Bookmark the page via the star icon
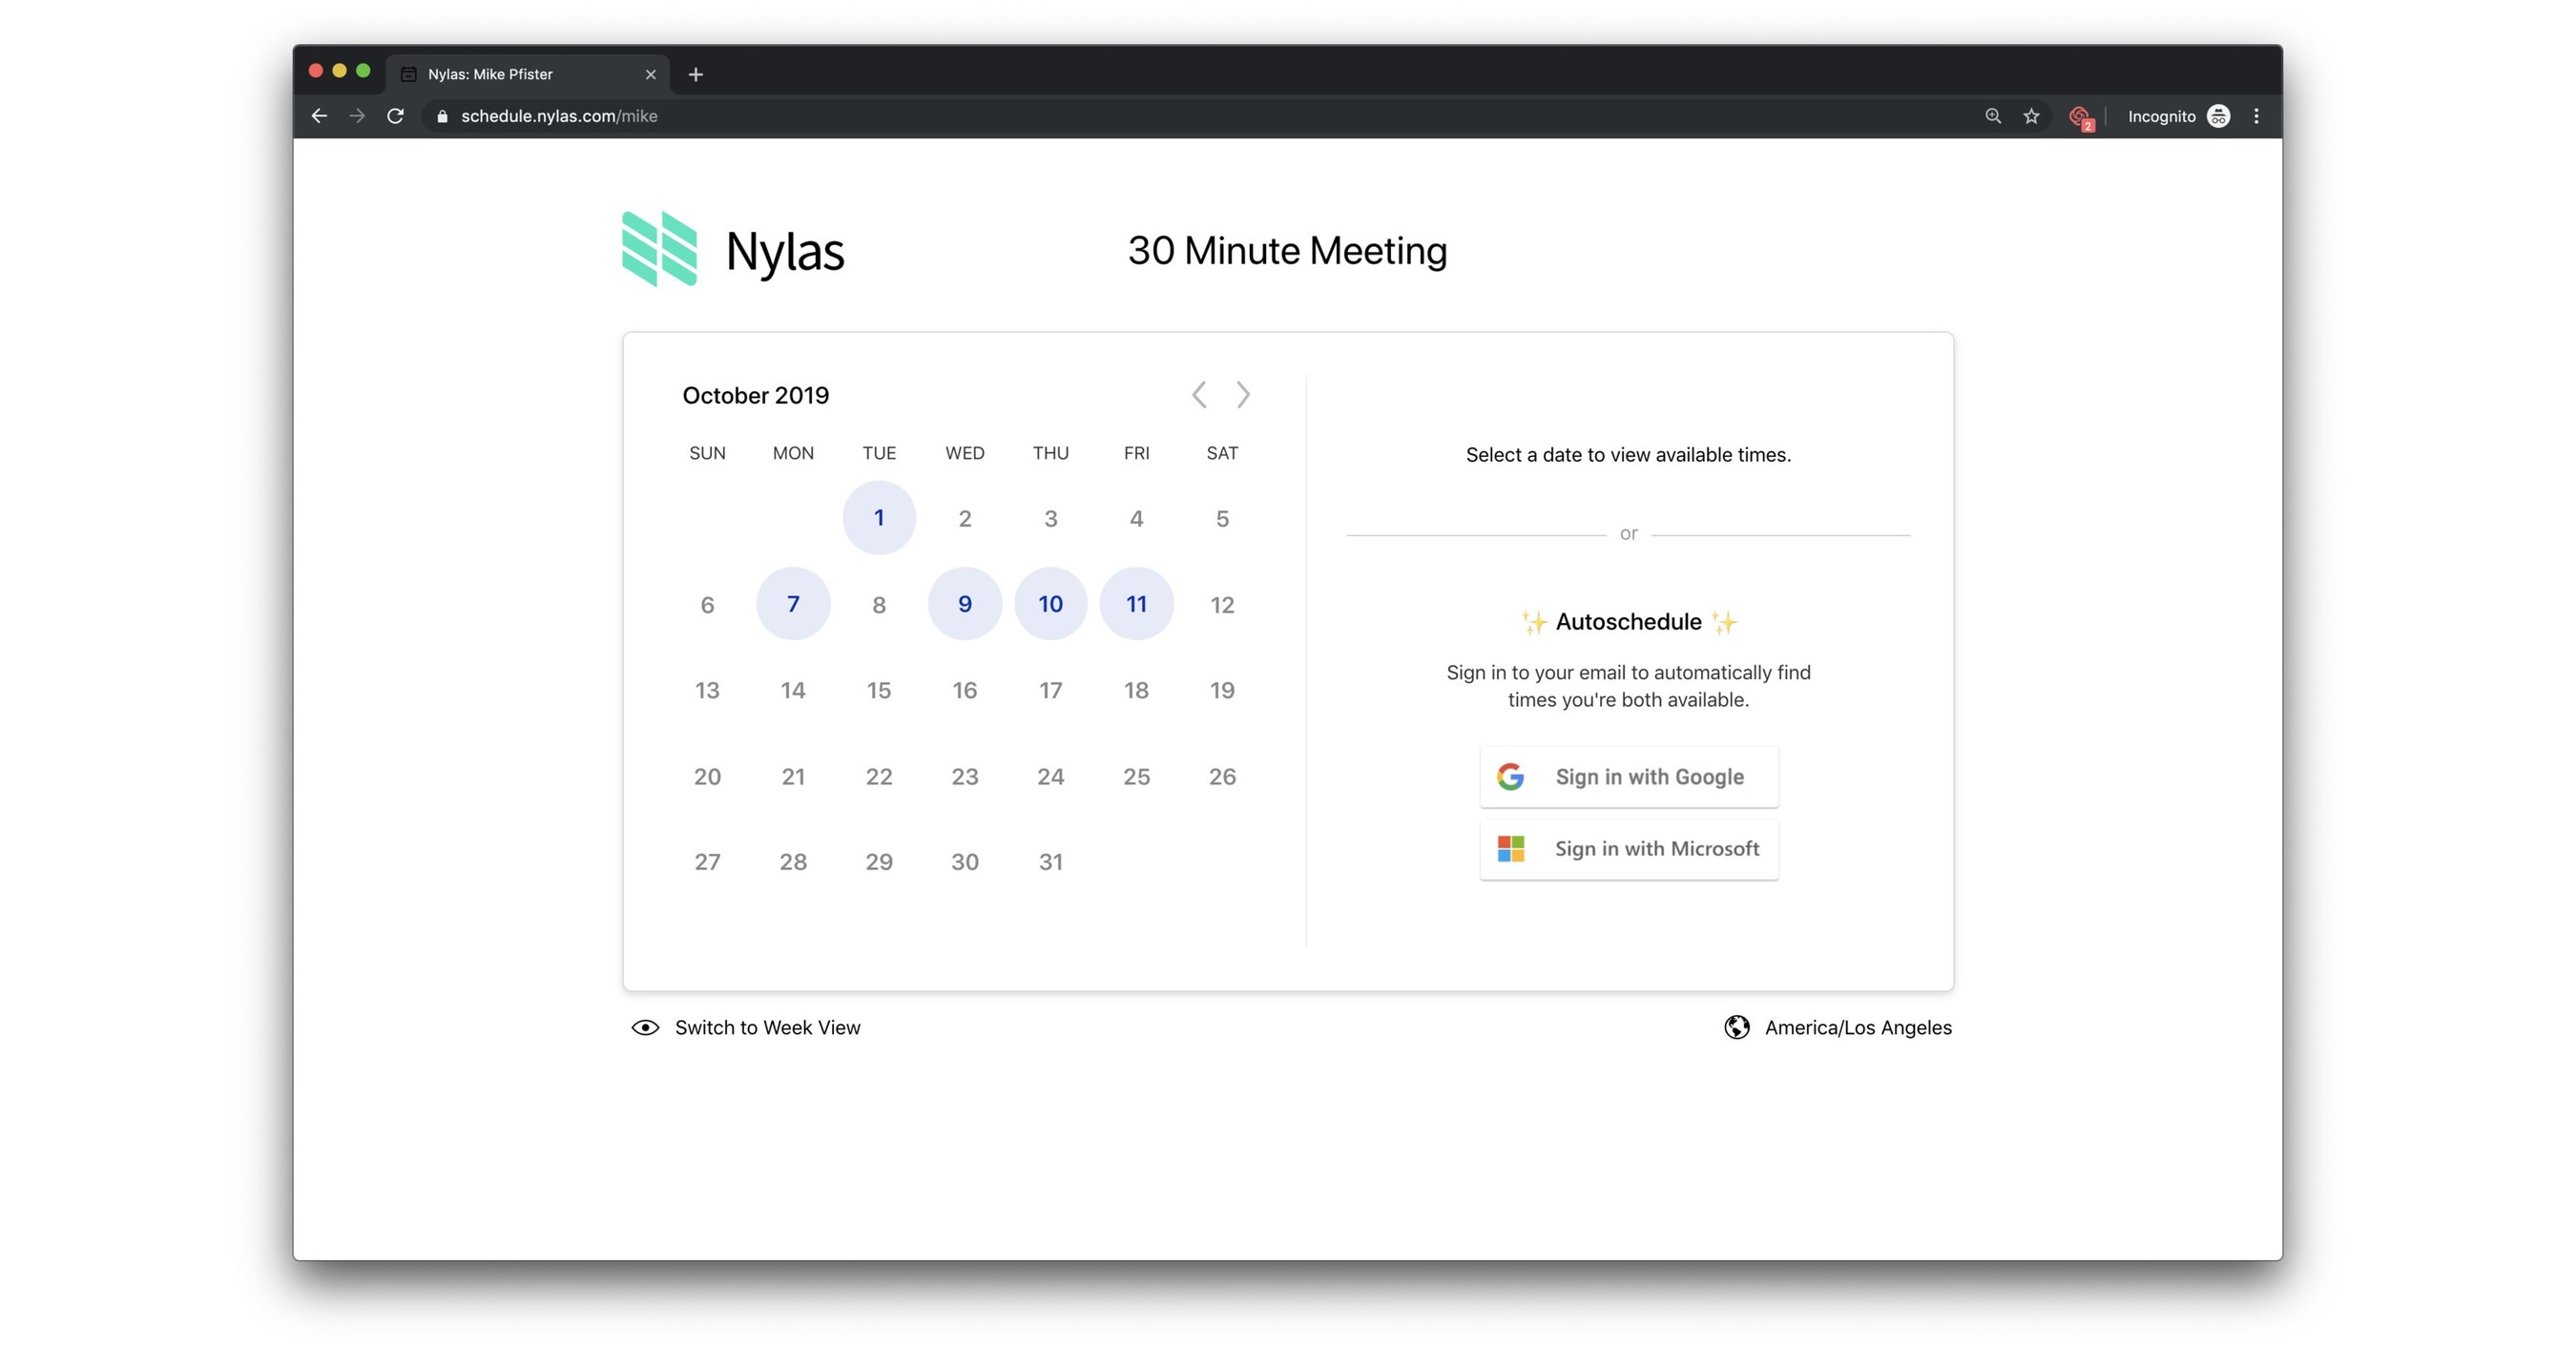Image resolution: width=2576 pixels, height=1348 pixels. tap(2031, 116)
